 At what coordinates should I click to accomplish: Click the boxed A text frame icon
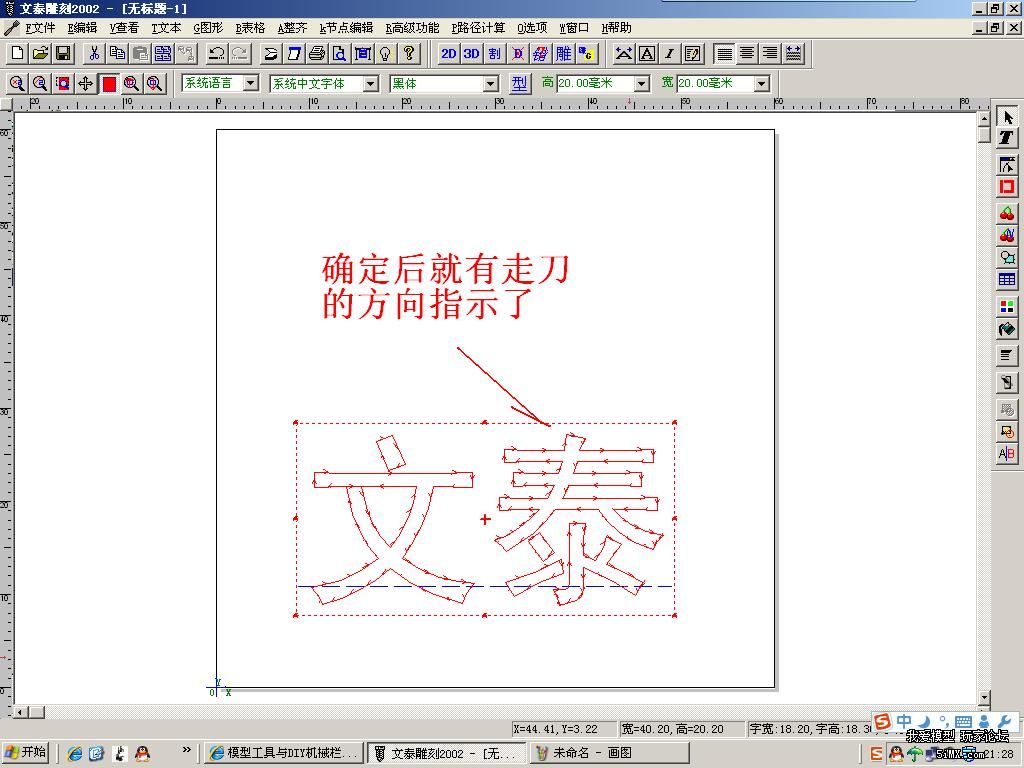tap(647, 54)
